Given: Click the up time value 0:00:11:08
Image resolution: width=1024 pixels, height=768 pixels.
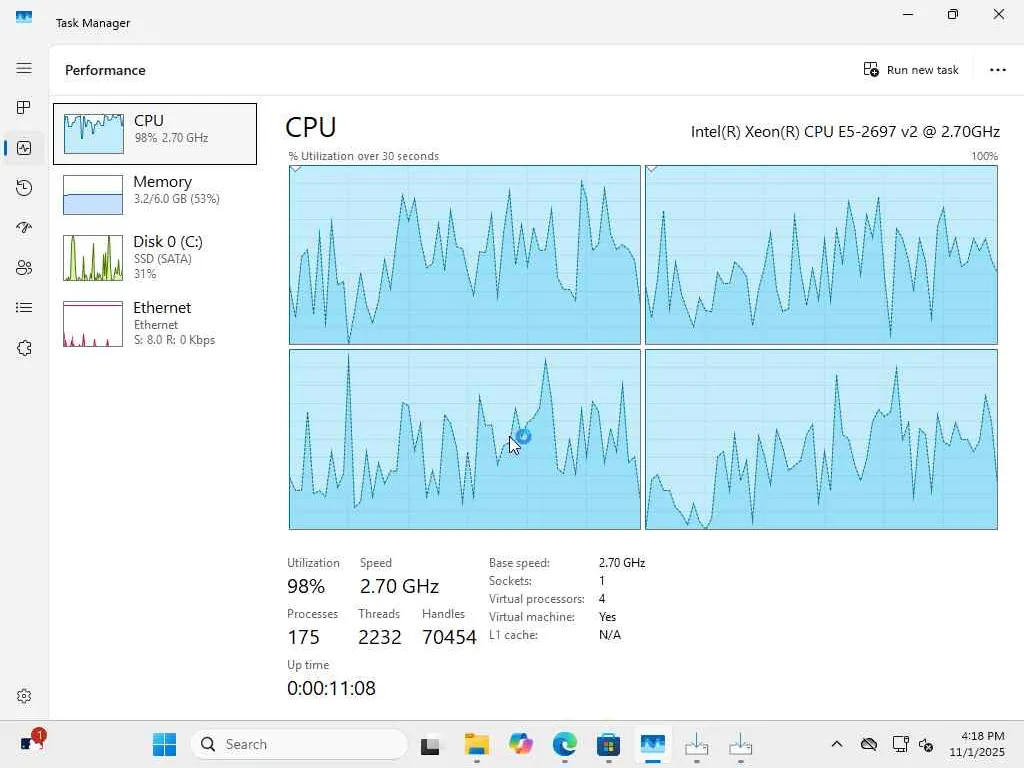Looking at the screenshot, I should (331, 688).
